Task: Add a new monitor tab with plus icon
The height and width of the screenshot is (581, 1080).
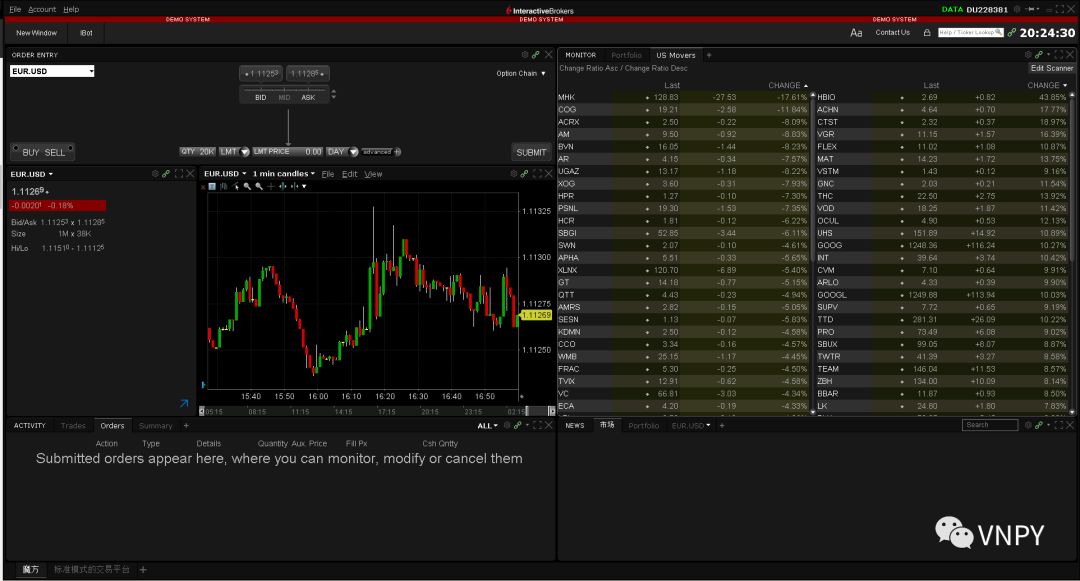Action: point(709,55)
